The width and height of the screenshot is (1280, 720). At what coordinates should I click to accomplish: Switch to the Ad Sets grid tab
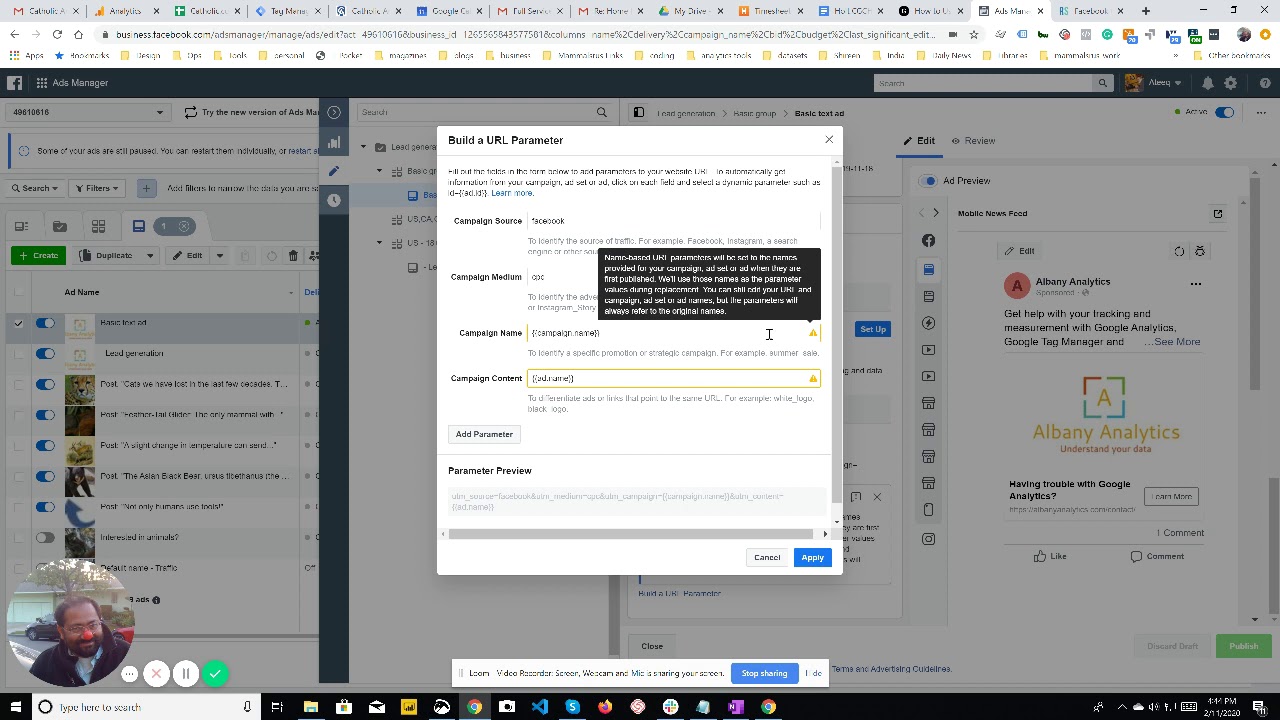point(98,226)
